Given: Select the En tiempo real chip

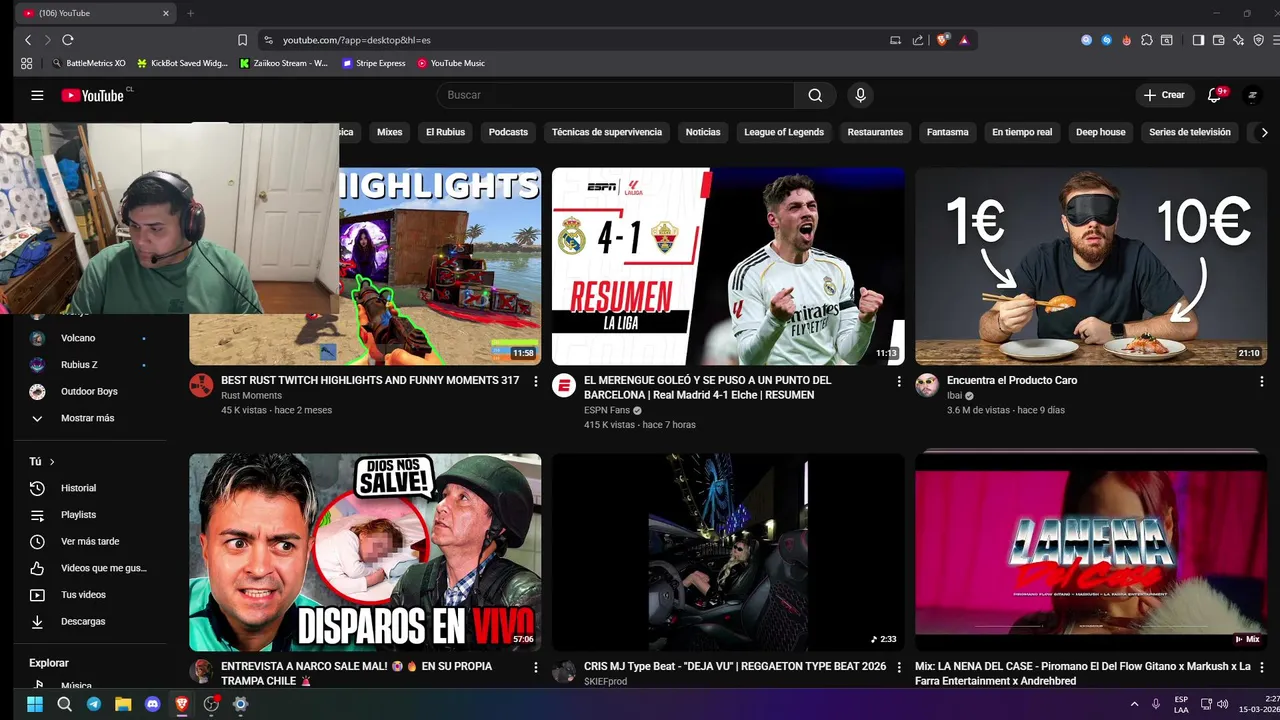Looking at the screenshot, I should coord(1022,132).
